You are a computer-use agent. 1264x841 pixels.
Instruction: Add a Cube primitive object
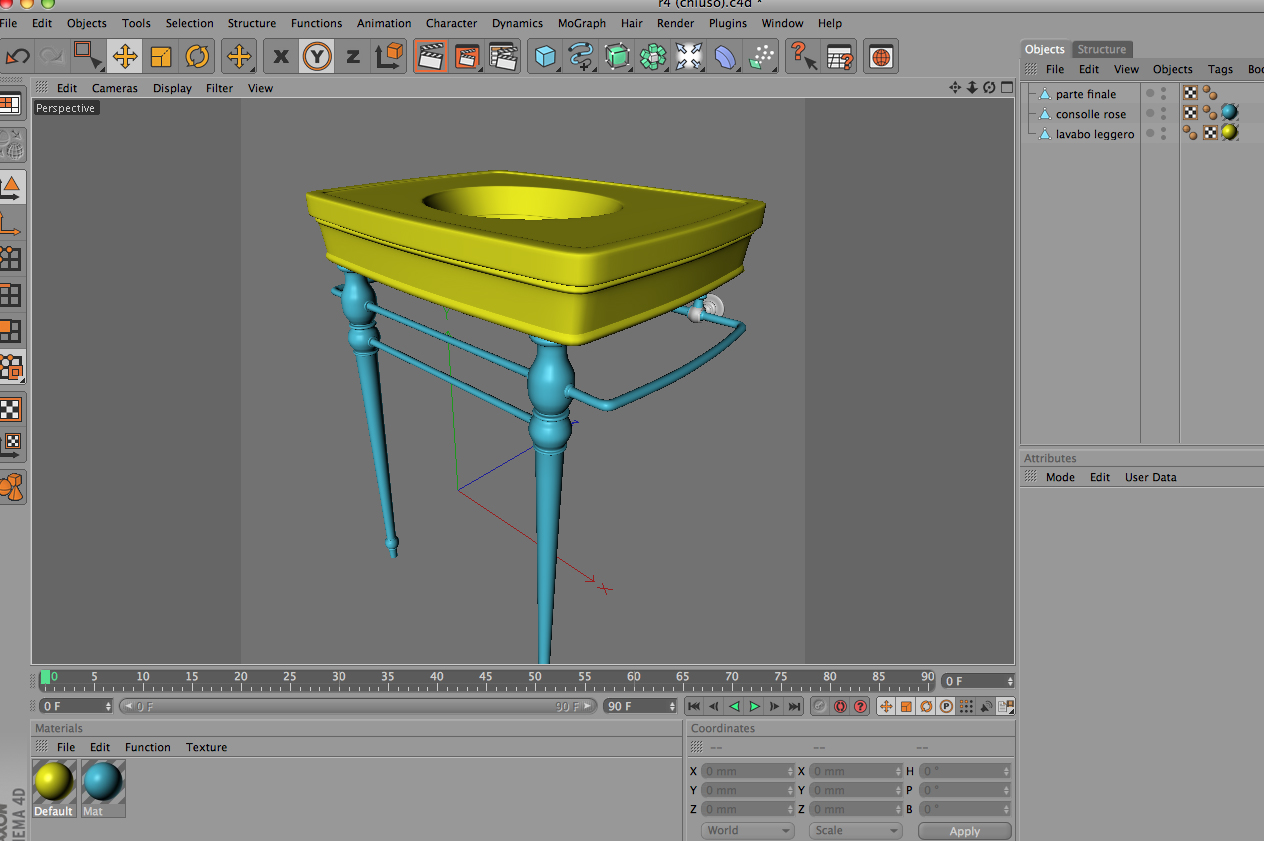[x=545, y=57]
